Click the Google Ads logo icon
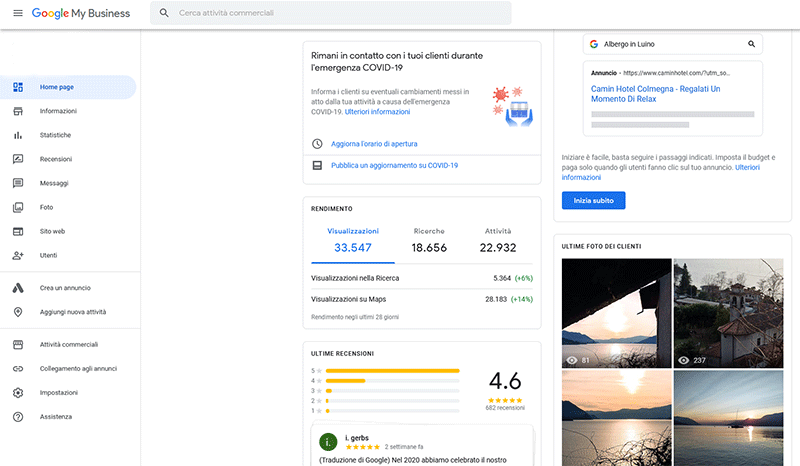 (x=18, y=288)
